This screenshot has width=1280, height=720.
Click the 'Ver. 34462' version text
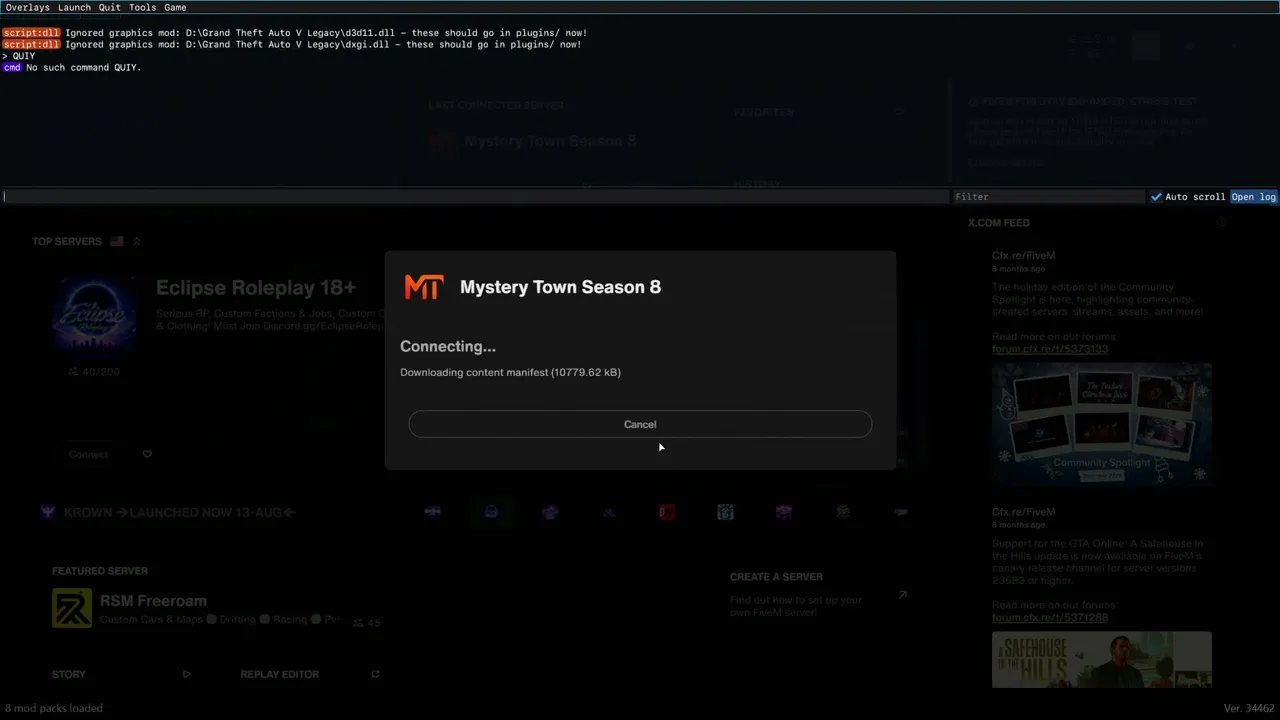point(1249,708)
